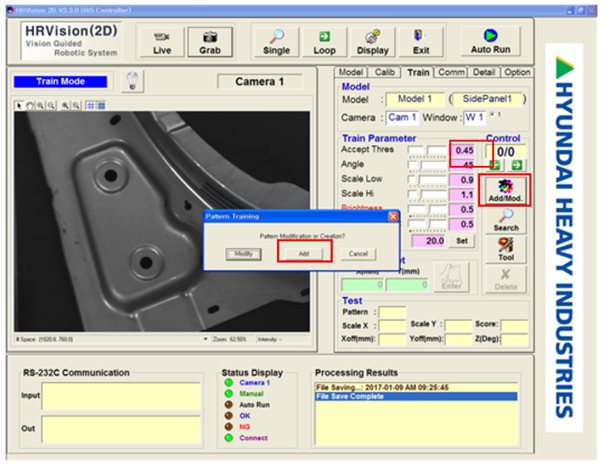This screenshot has height=464, width=605.
Task: Select the File Saving 2017-01-09 result row
Action: pyautogui.click(x=416, y=387)
